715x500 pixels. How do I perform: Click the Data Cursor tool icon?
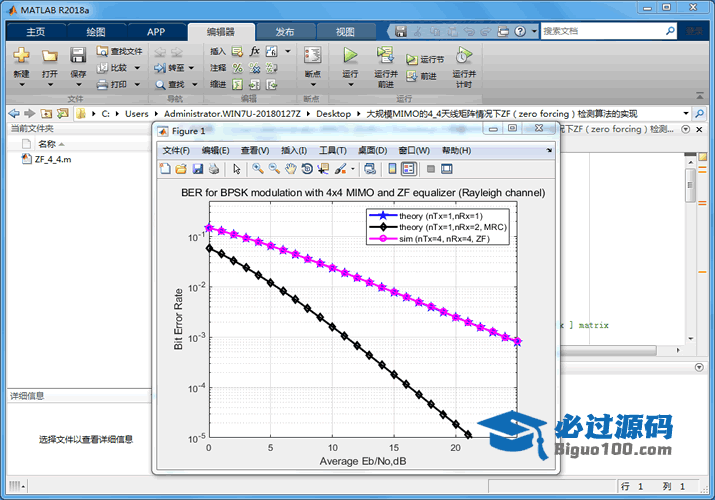[x=323, y=169]
